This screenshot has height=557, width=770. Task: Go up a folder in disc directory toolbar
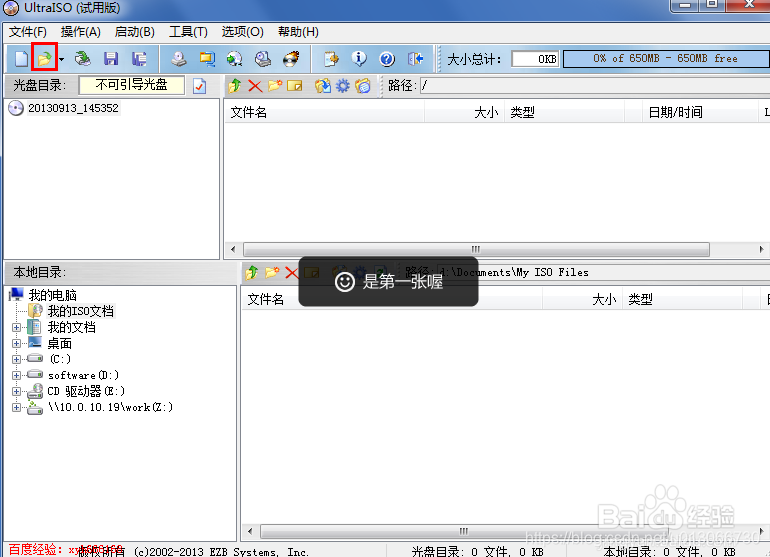point(235,86)
